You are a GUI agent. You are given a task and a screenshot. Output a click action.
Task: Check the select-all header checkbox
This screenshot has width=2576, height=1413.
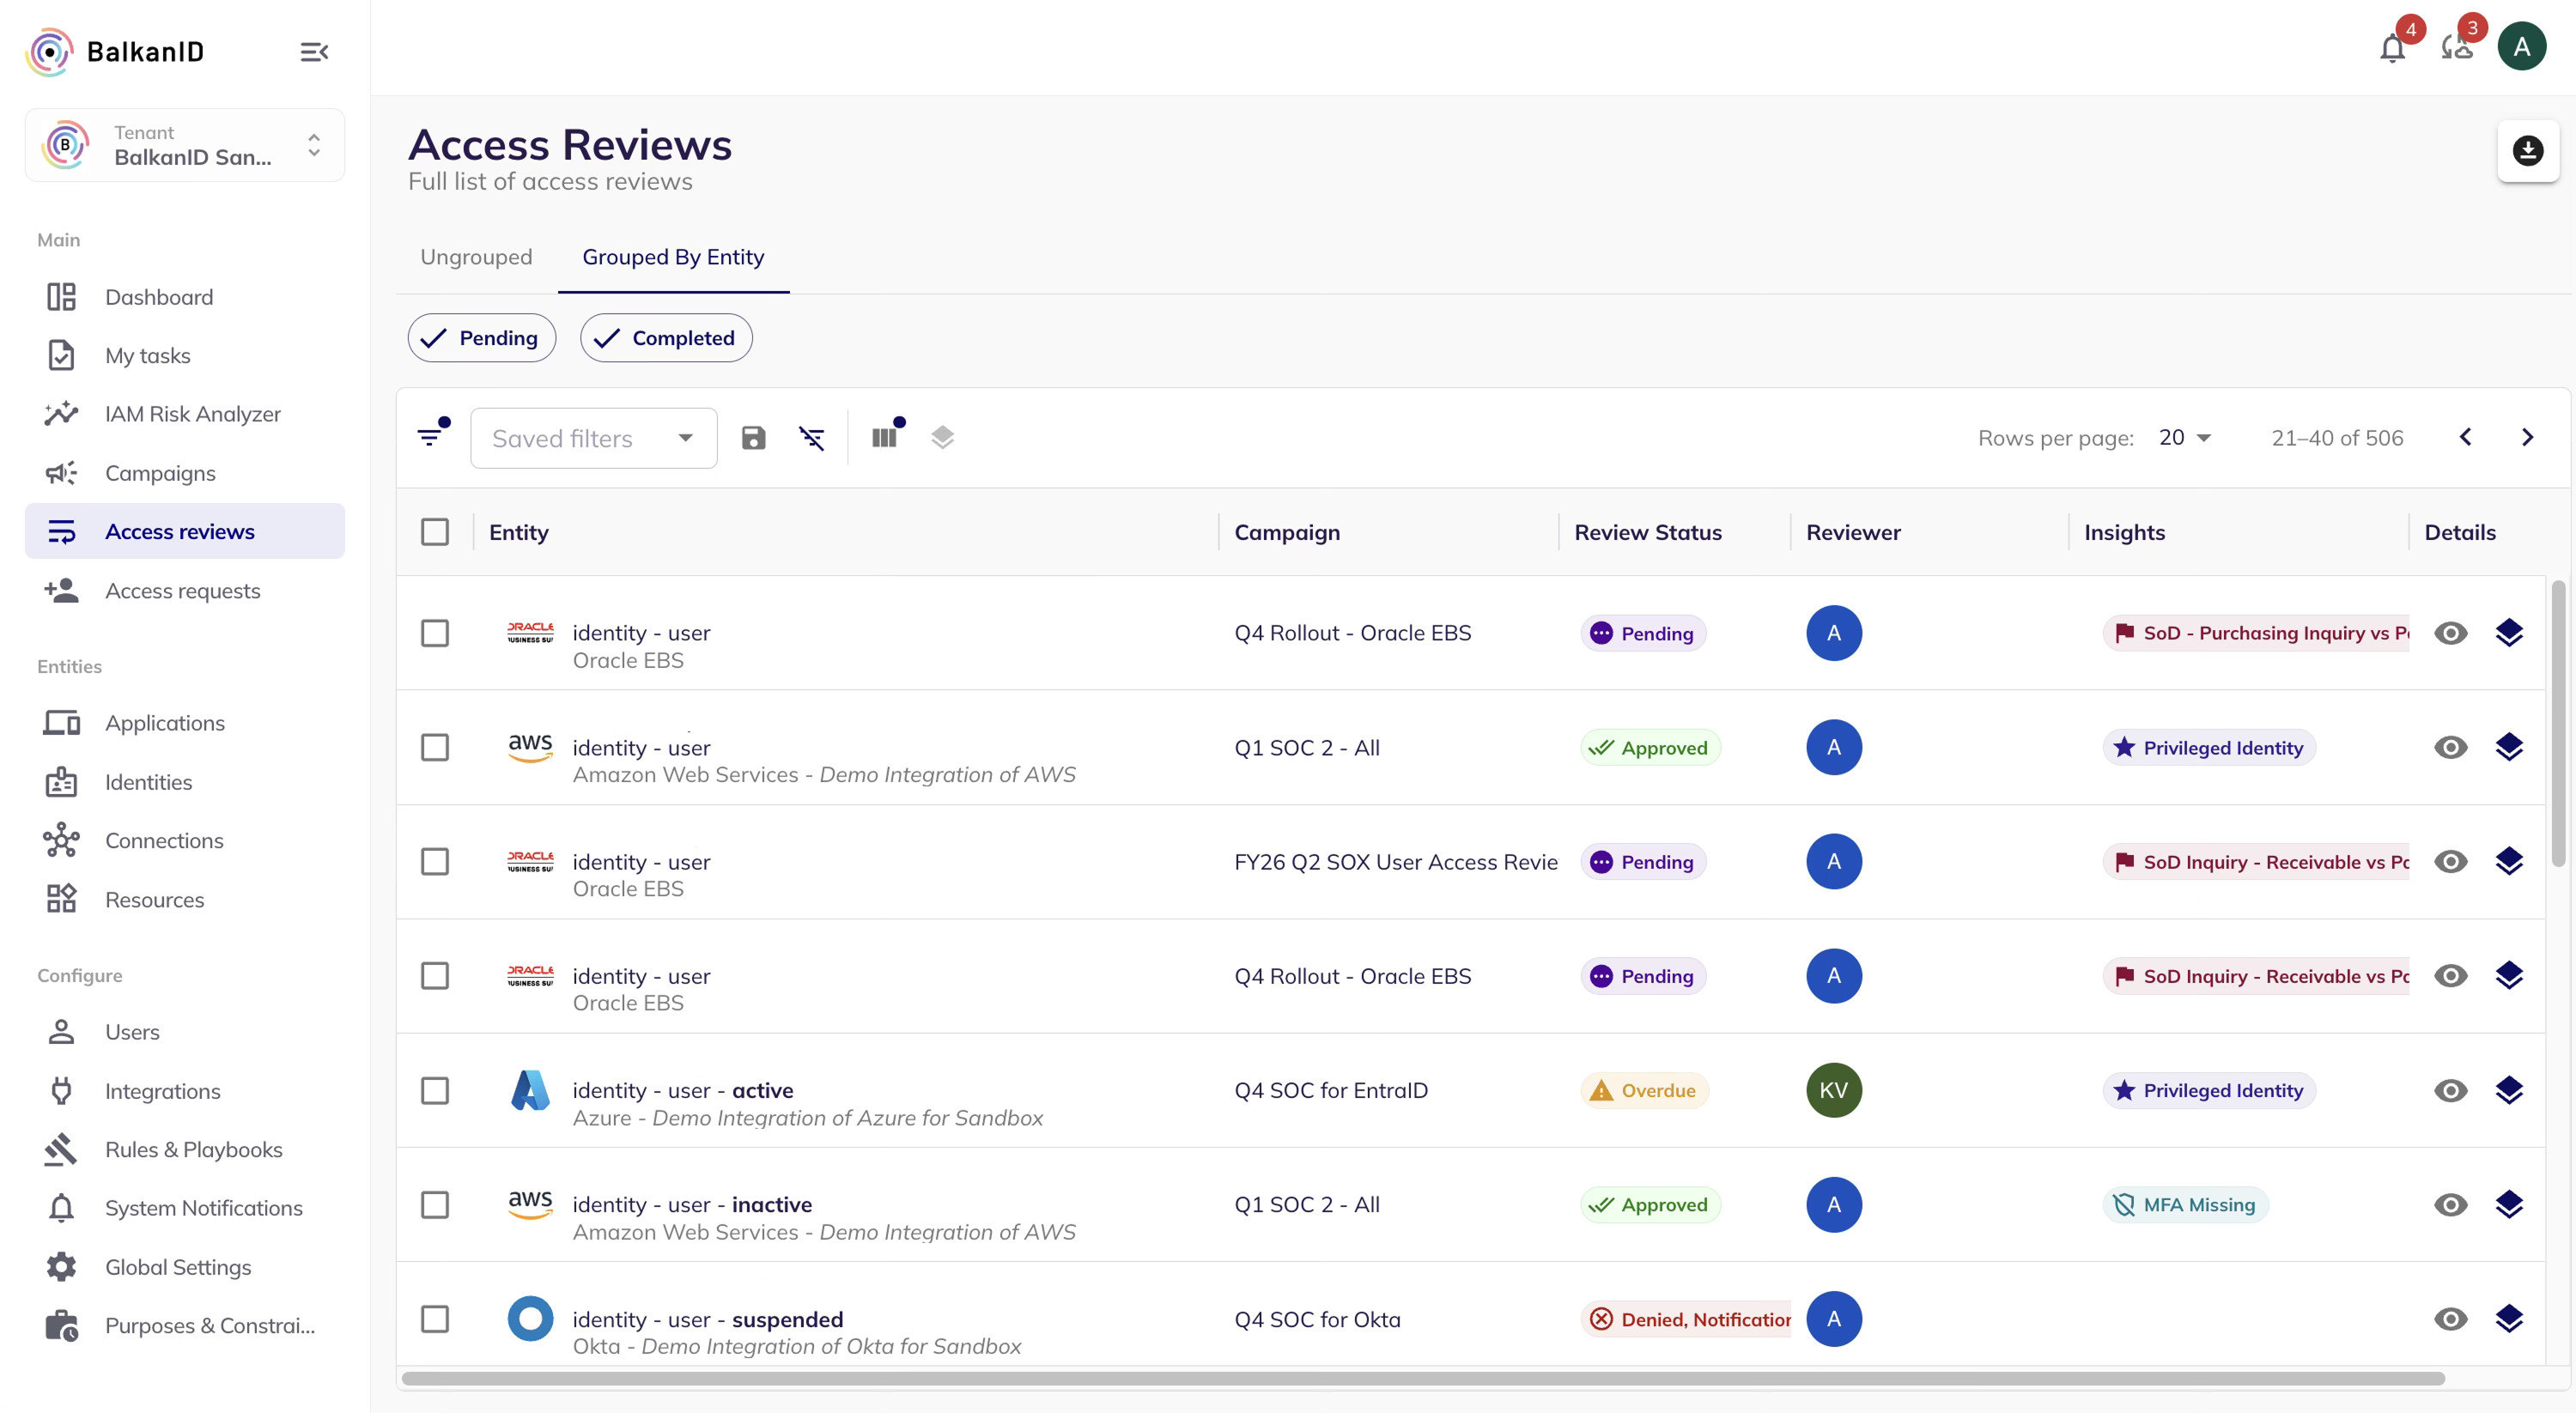pyautogui.click(x=435, y=532)
